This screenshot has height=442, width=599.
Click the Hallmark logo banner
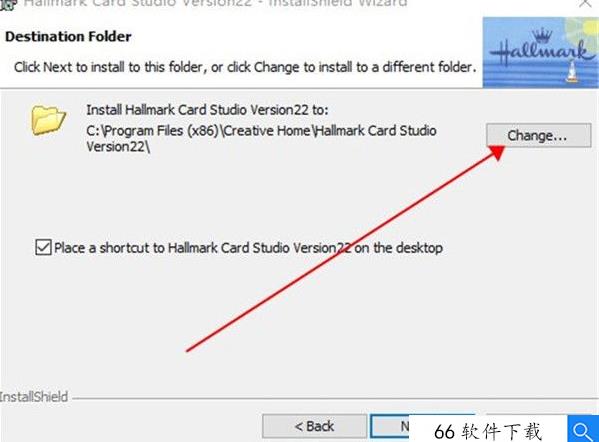pyautogui.click(x=541, y=52)
